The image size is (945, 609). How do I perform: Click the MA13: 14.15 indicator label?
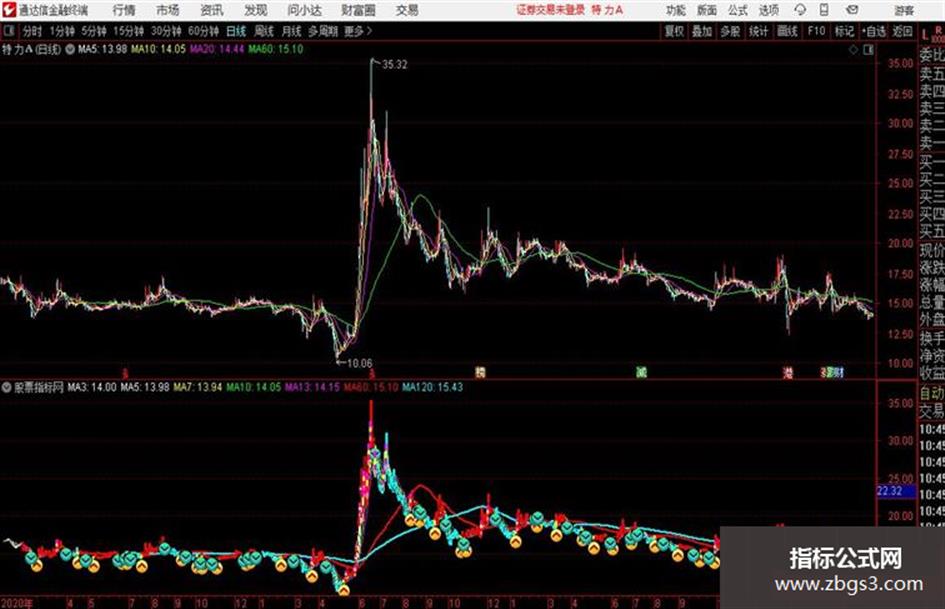click(x=312, y=387)
